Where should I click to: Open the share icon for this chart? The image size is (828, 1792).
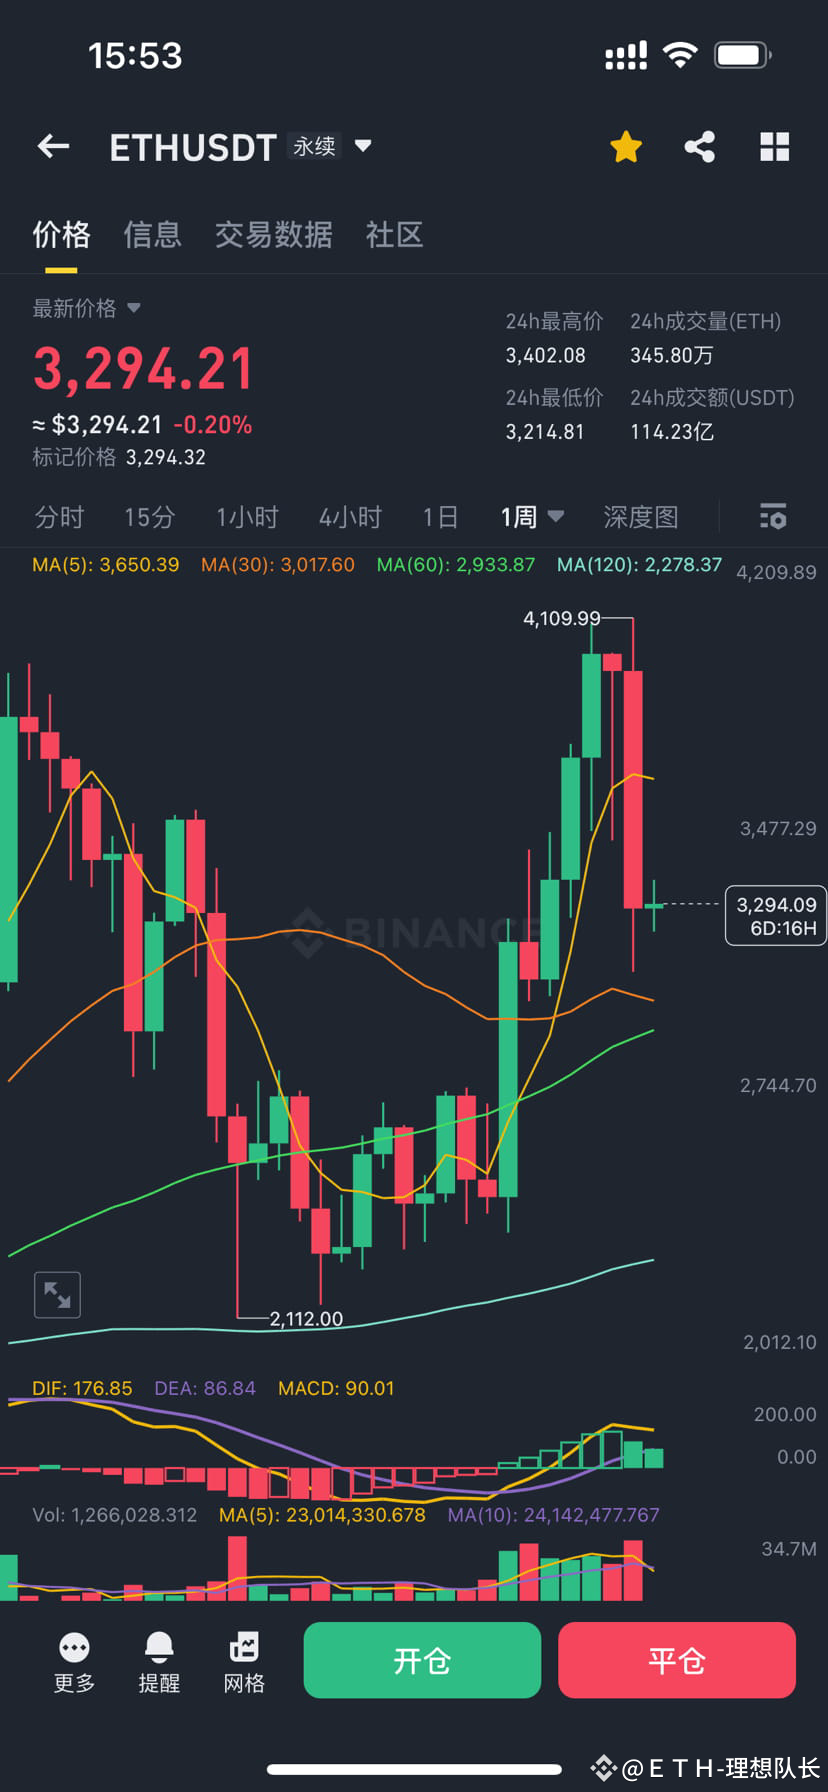699,146
